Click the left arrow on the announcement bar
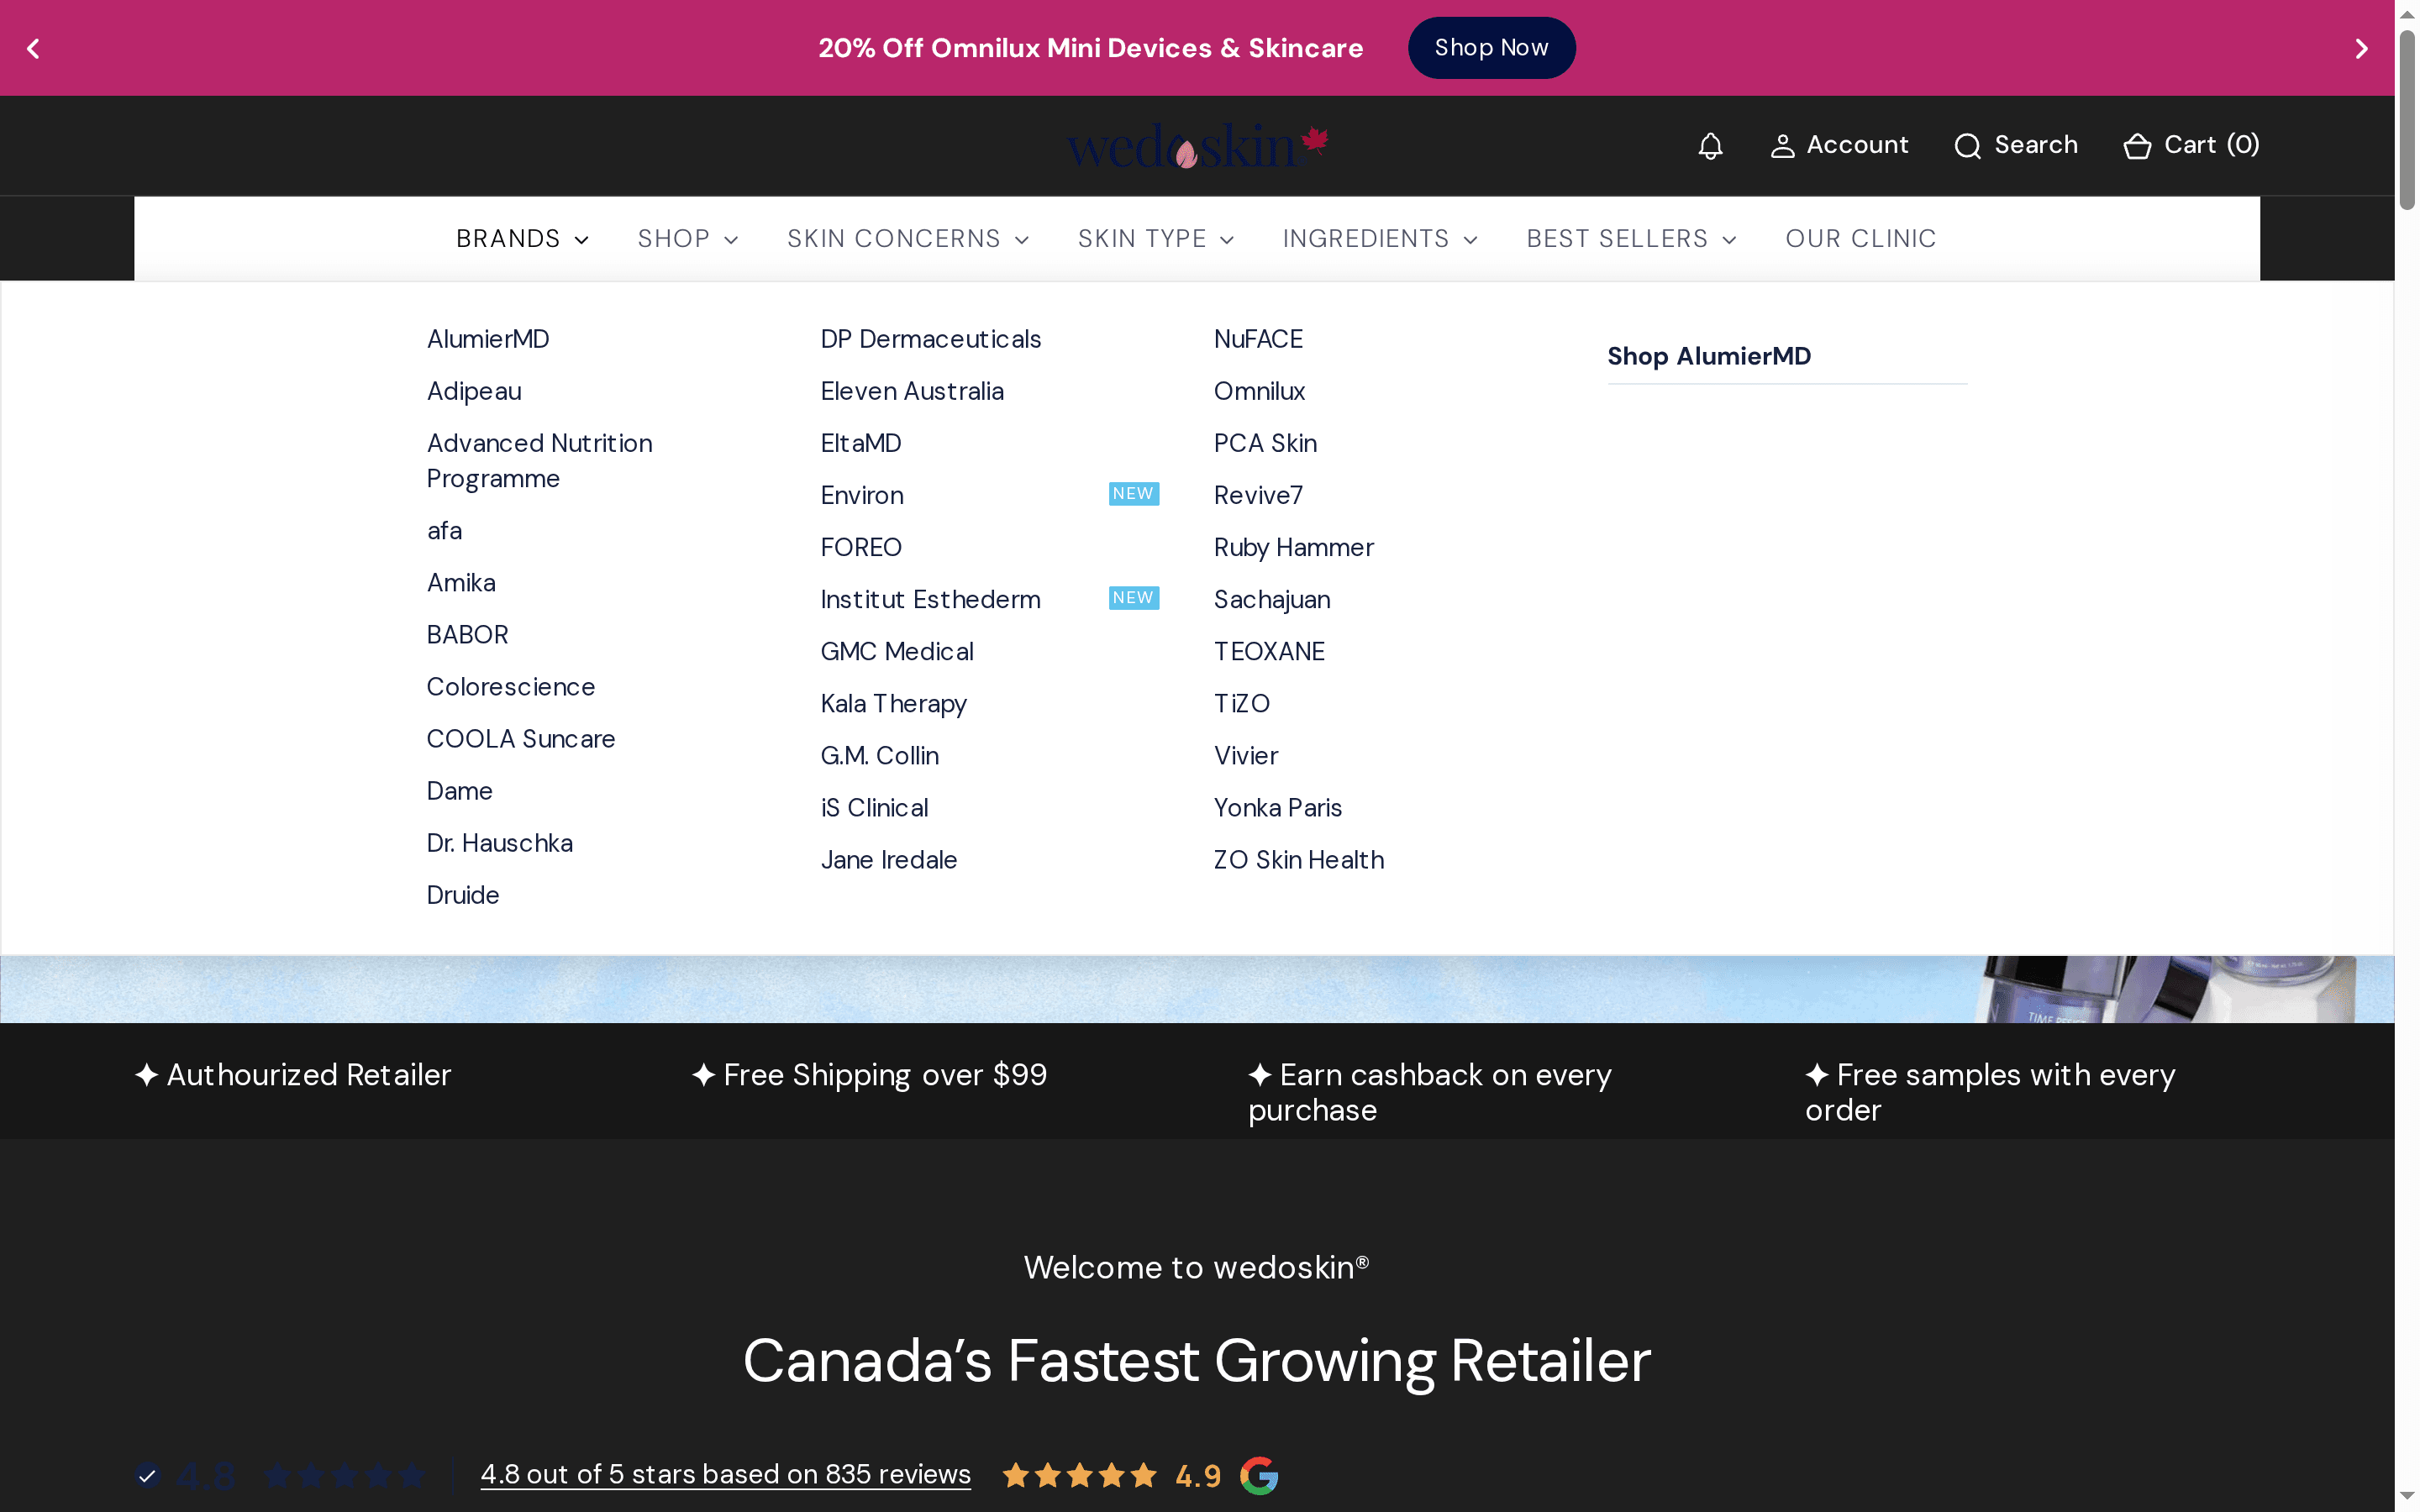This screenshot has width=2420, height=1512. click(33, 47)
